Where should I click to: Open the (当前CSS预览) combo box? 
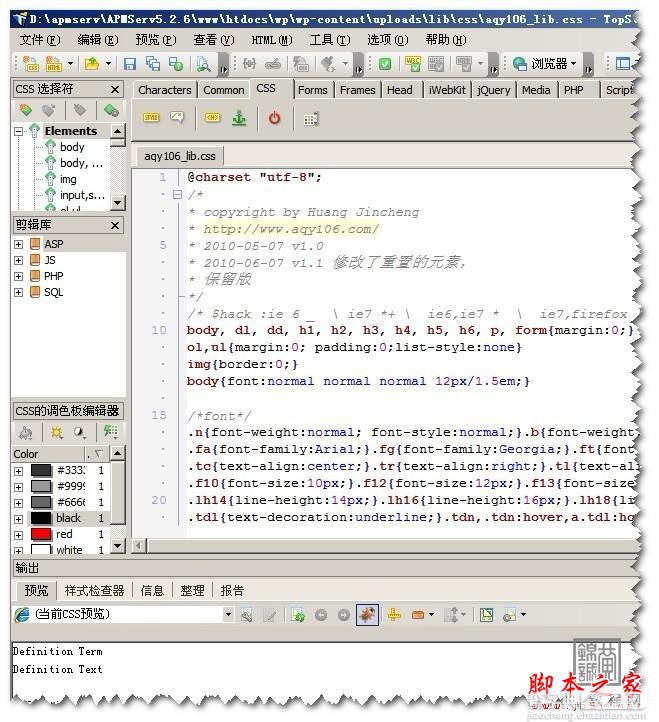(x=123, y=614)
